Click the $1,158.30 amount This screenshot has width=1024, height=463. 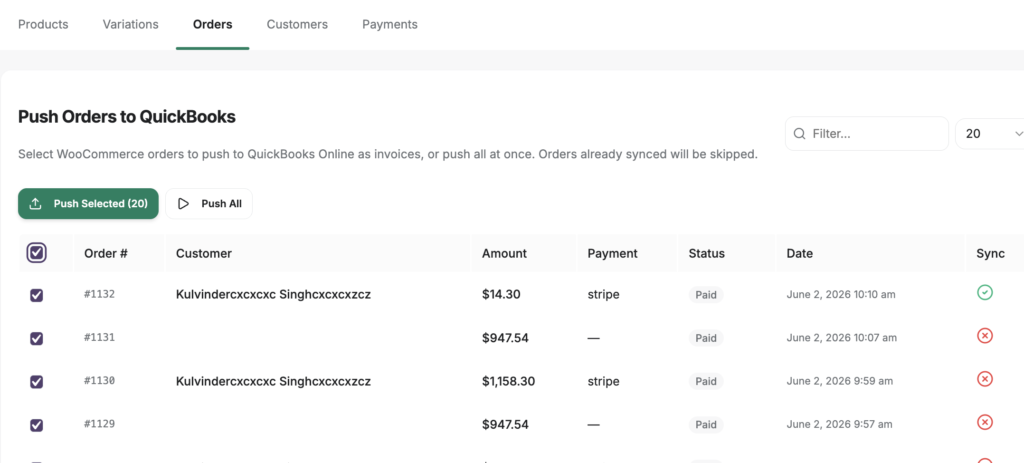tap(509, 381)
